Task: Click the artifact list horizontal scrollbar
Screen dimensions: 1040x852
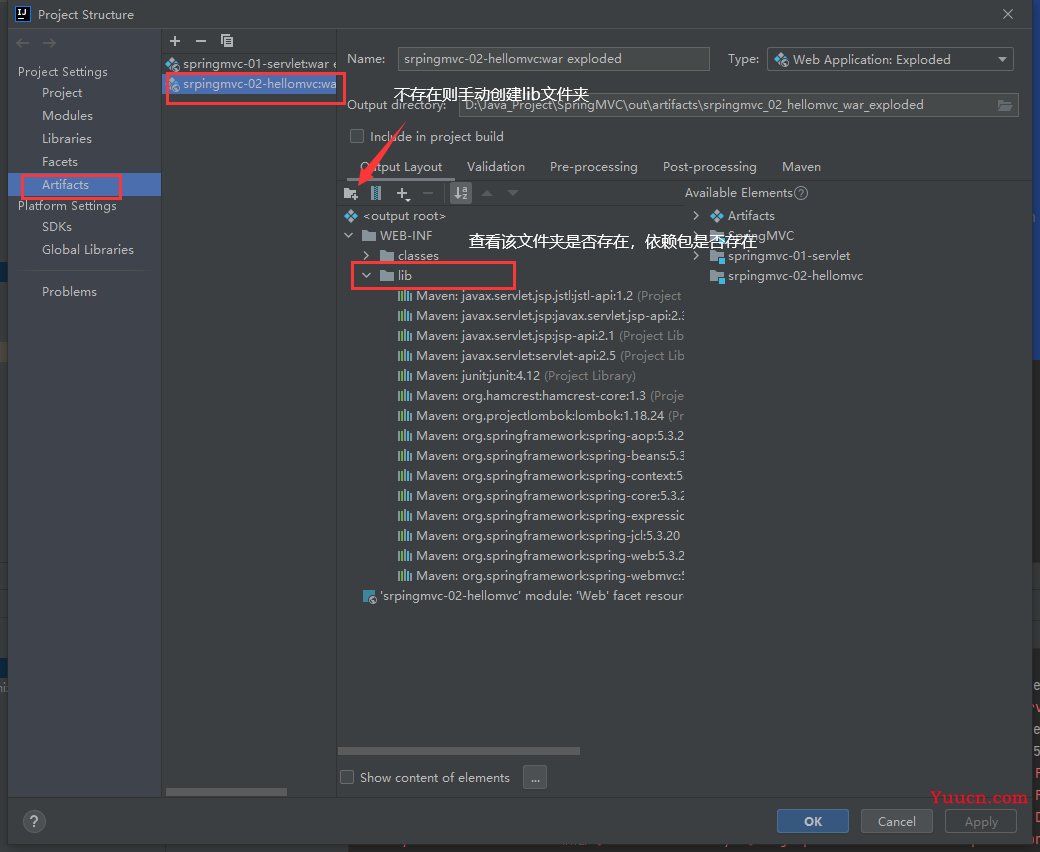Action: click(x=226, y=792)
